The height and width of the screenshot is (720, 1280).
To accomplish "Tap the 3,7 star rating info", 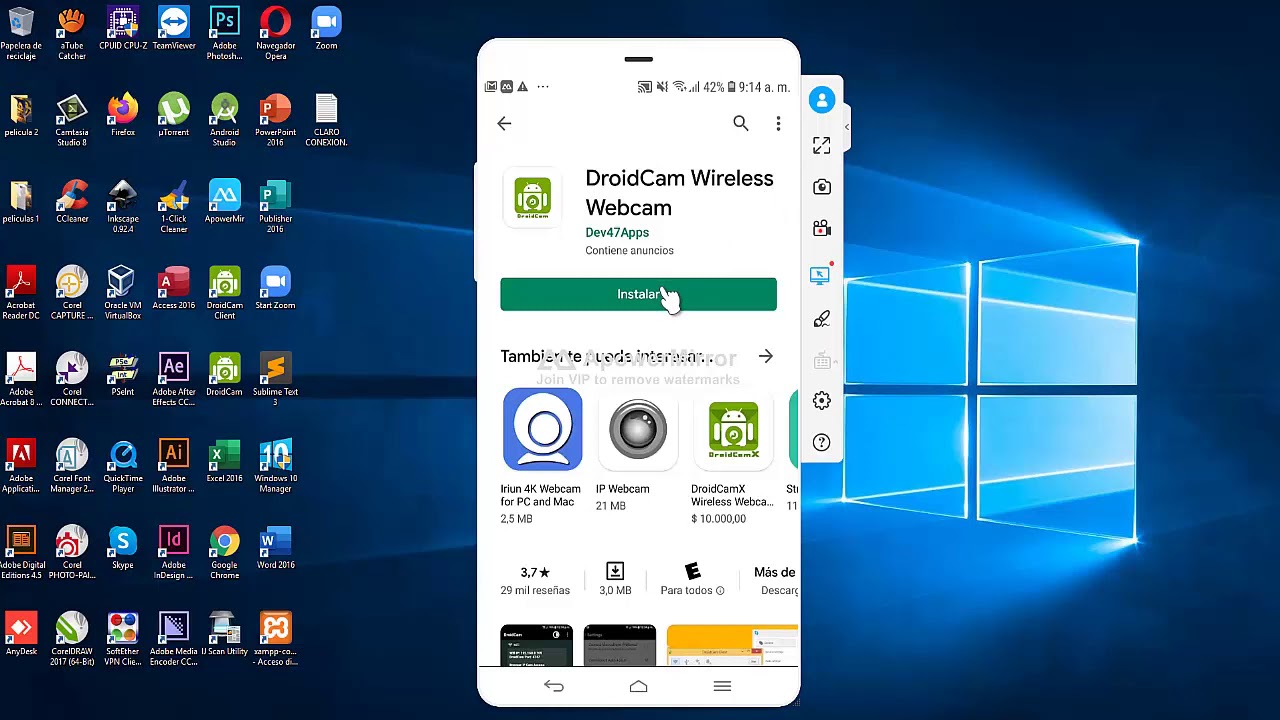I will (x=535, y=580).
